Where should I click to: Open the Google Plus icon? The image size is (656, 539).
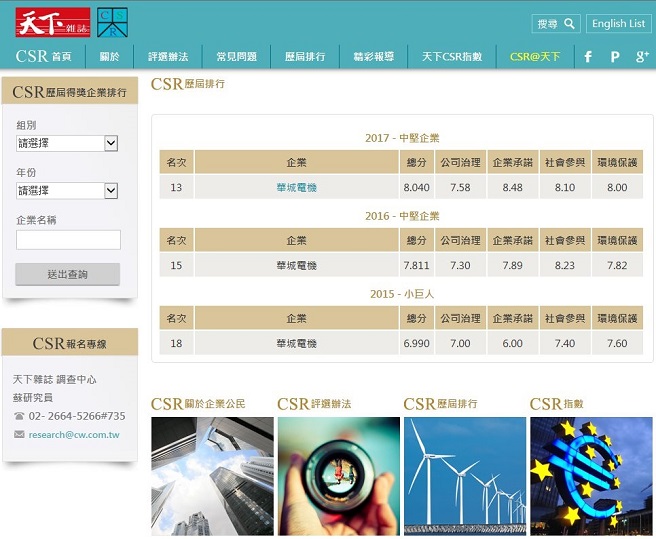642,56
